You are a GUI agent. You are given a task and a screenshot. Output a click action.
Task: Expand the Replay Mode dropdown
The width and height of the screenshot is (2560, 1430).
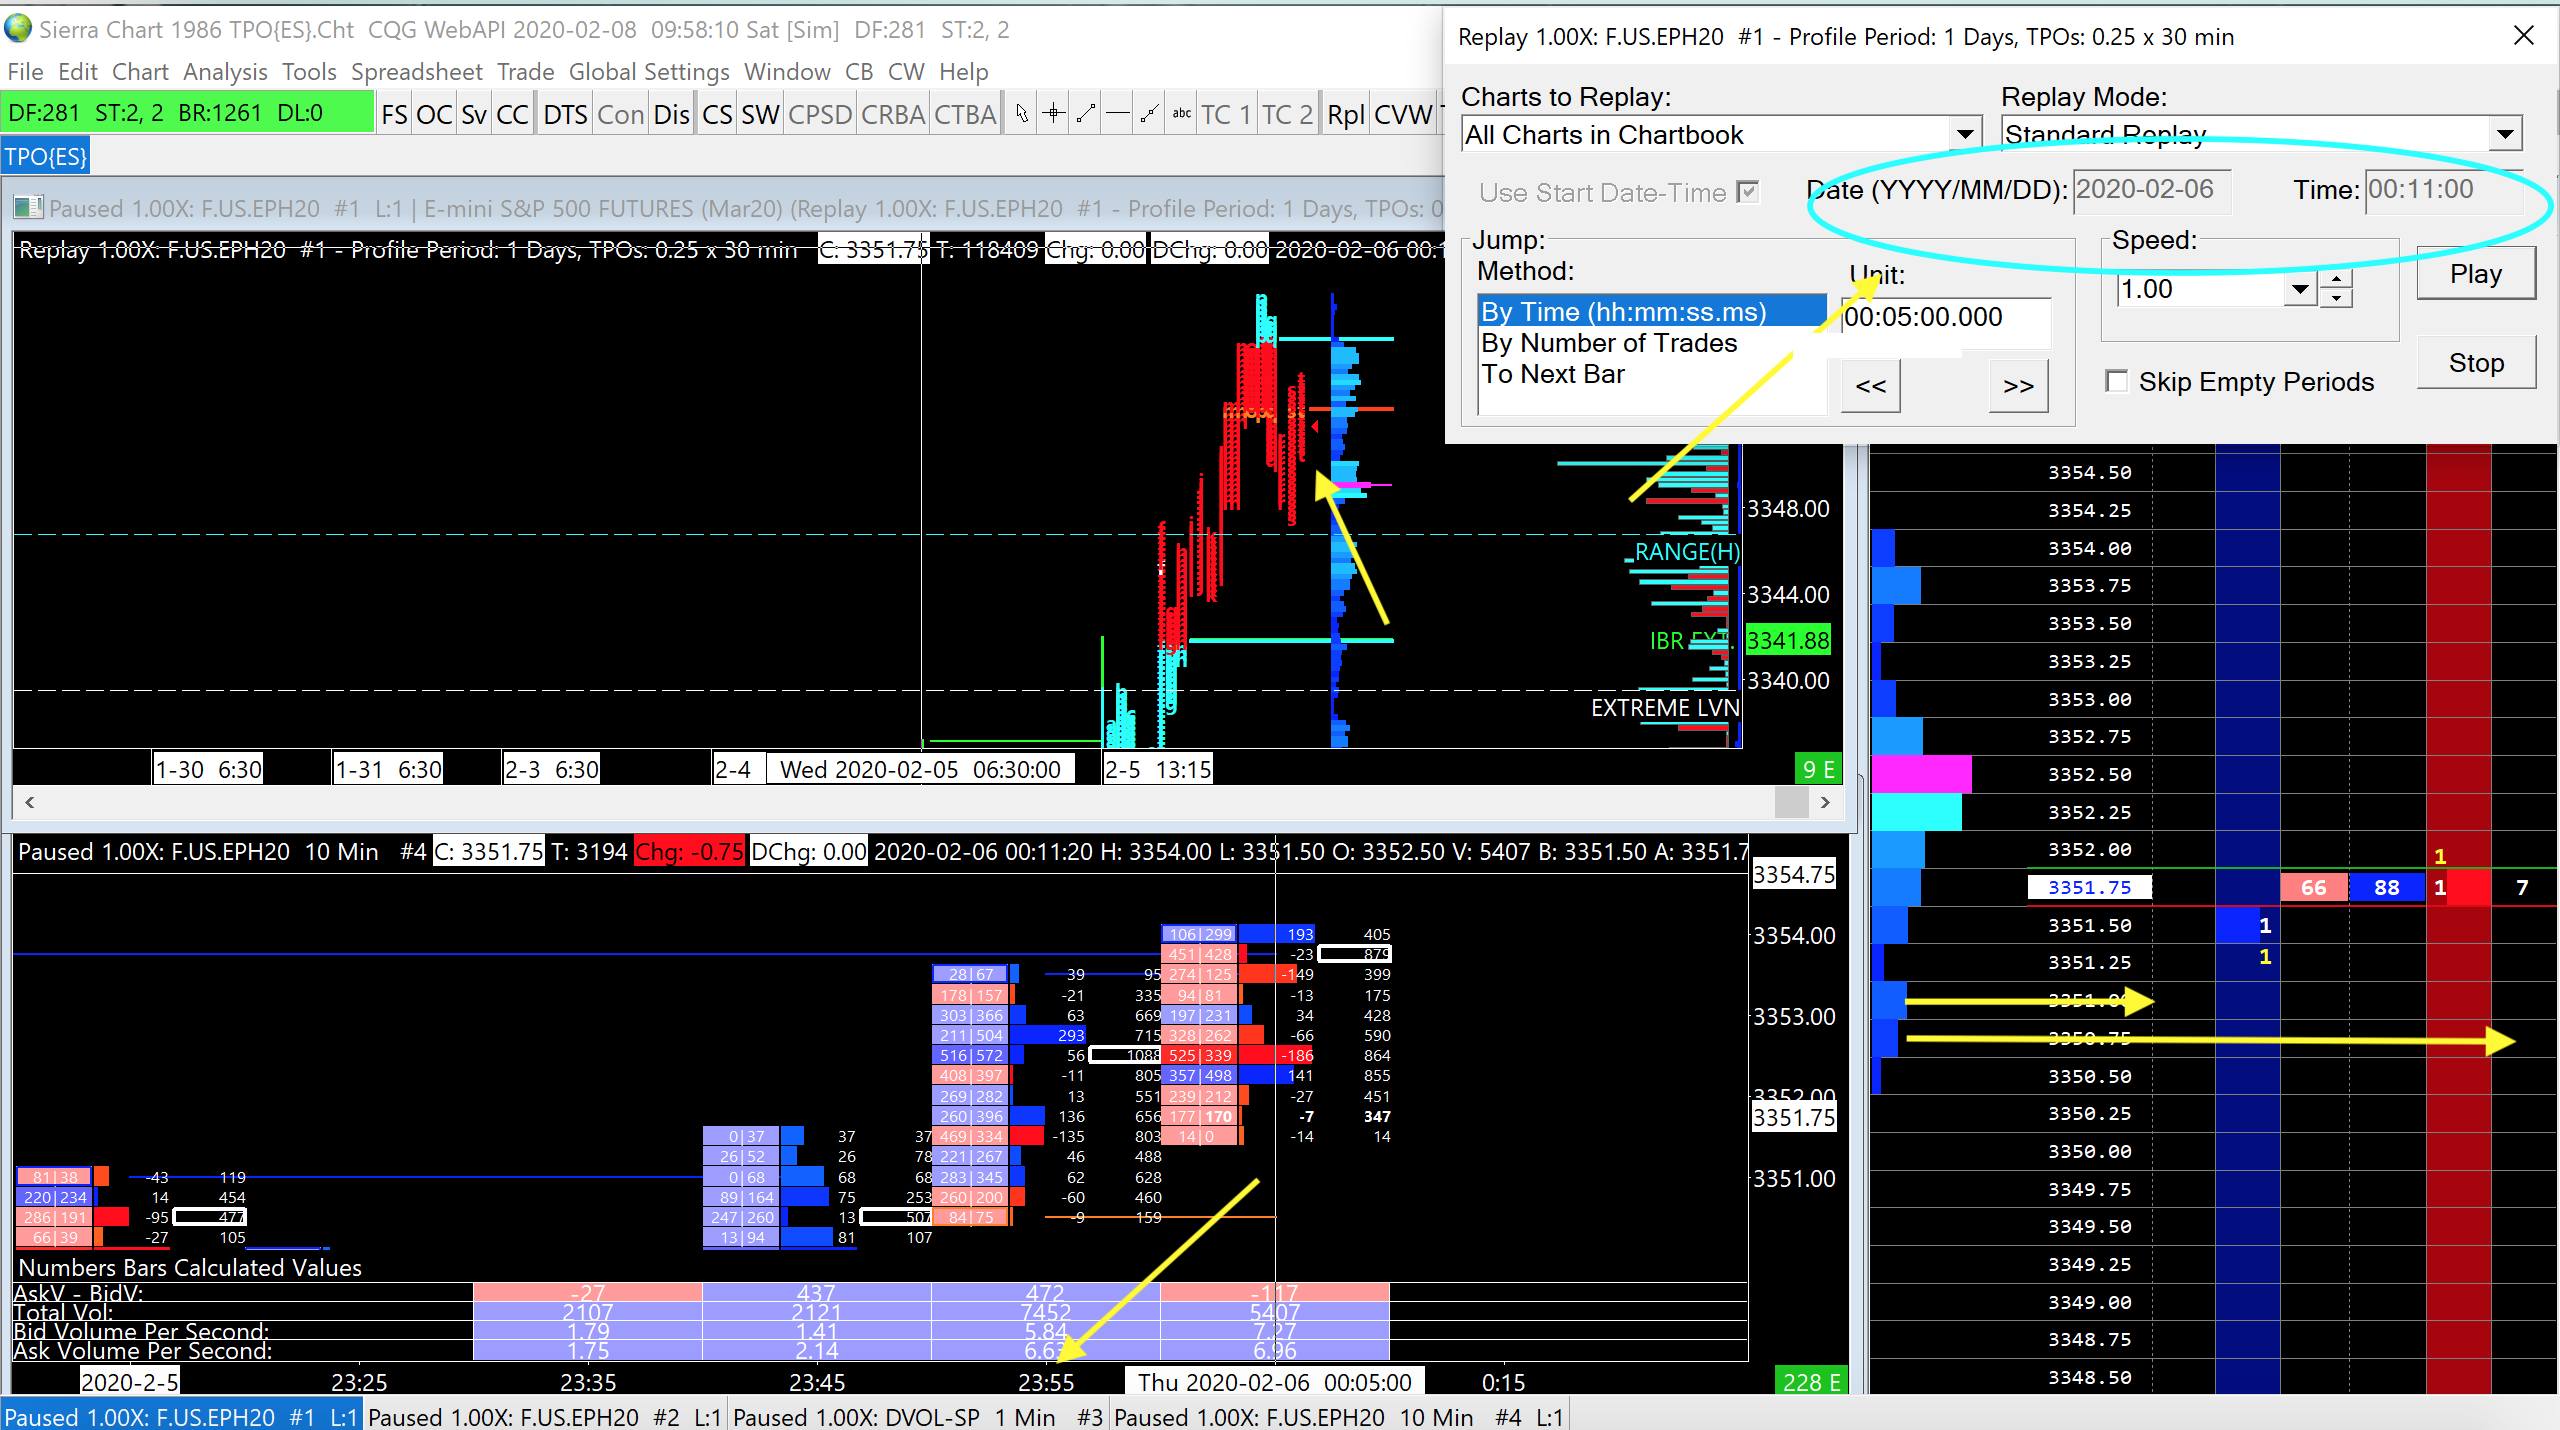2504,134
